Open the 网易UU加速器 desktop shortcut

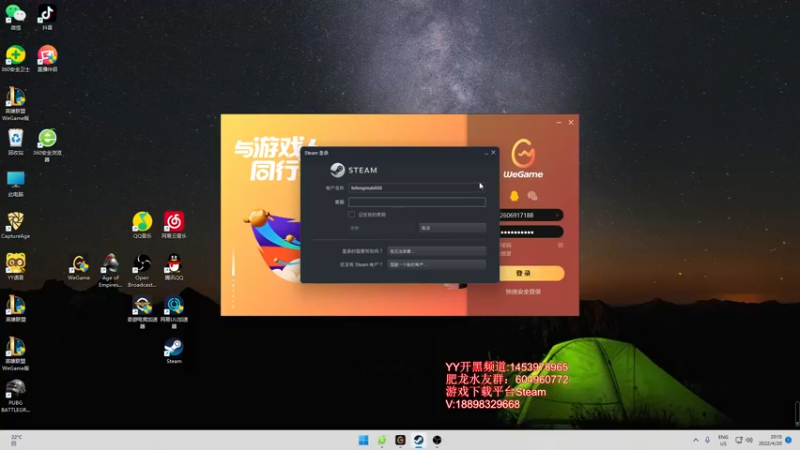click(x=173, y=312)
